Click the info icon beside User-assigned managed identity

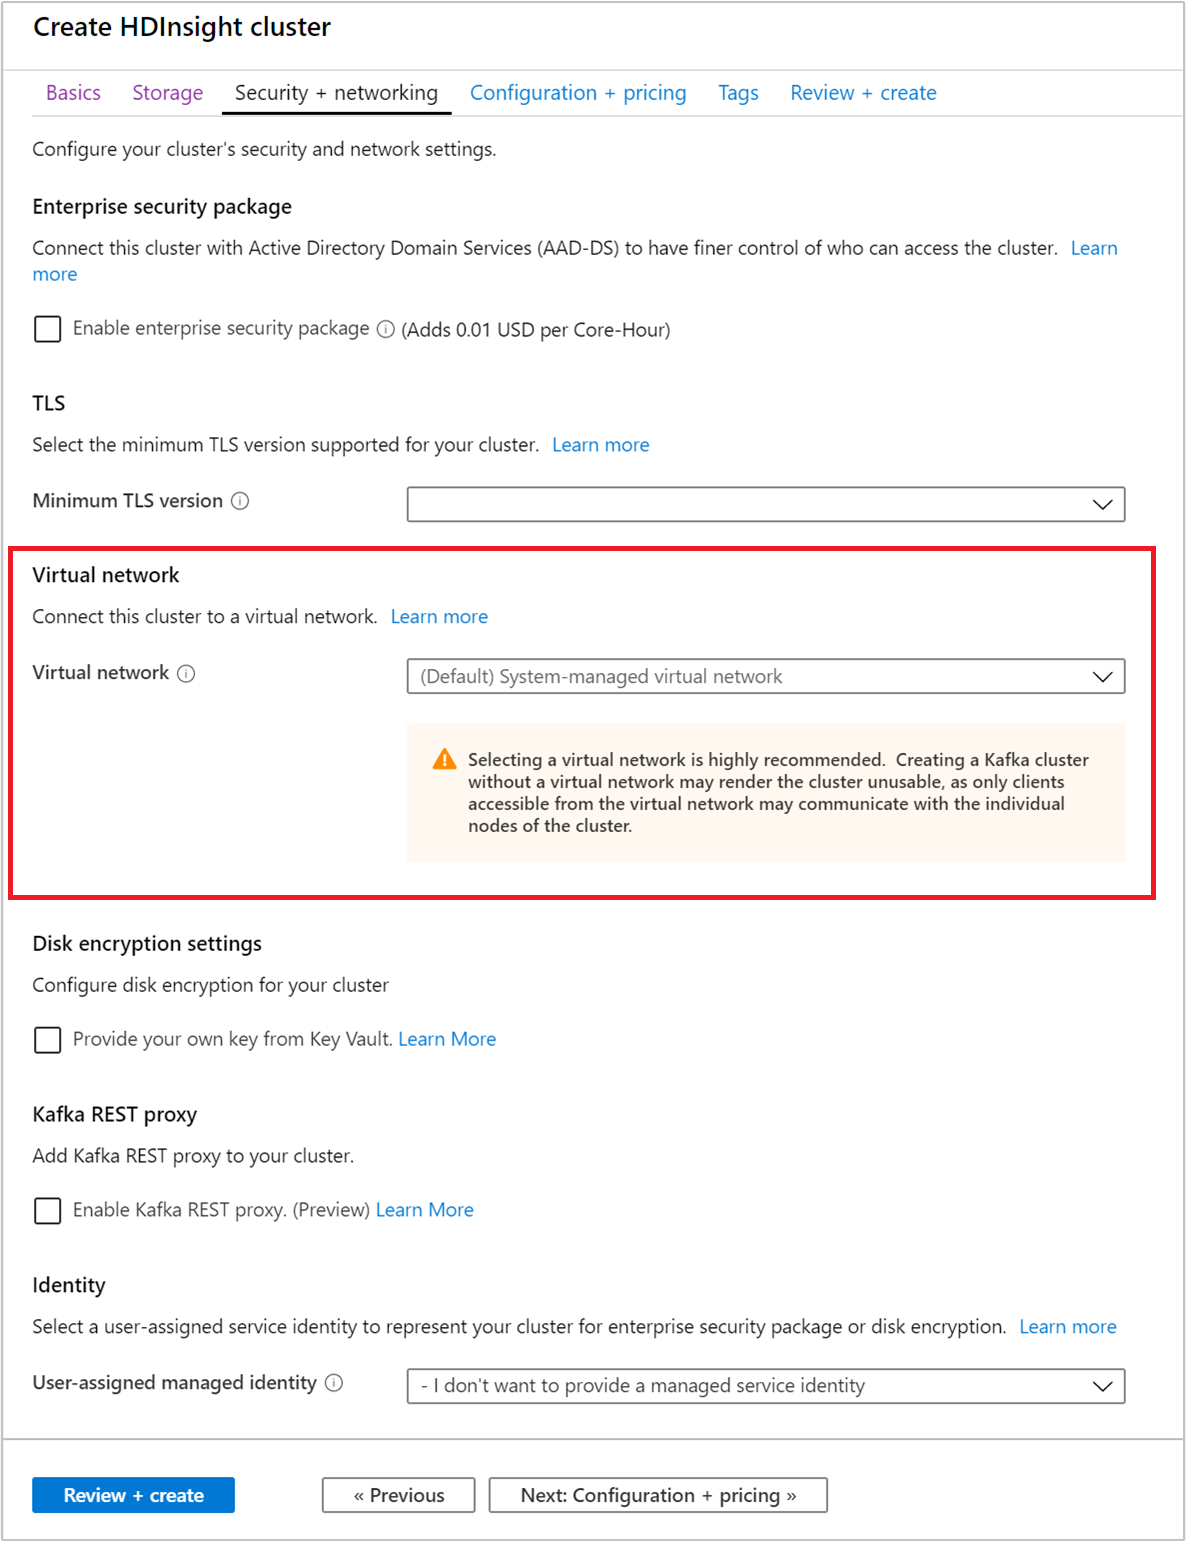pyautogui.click(x=333, y=1383)
